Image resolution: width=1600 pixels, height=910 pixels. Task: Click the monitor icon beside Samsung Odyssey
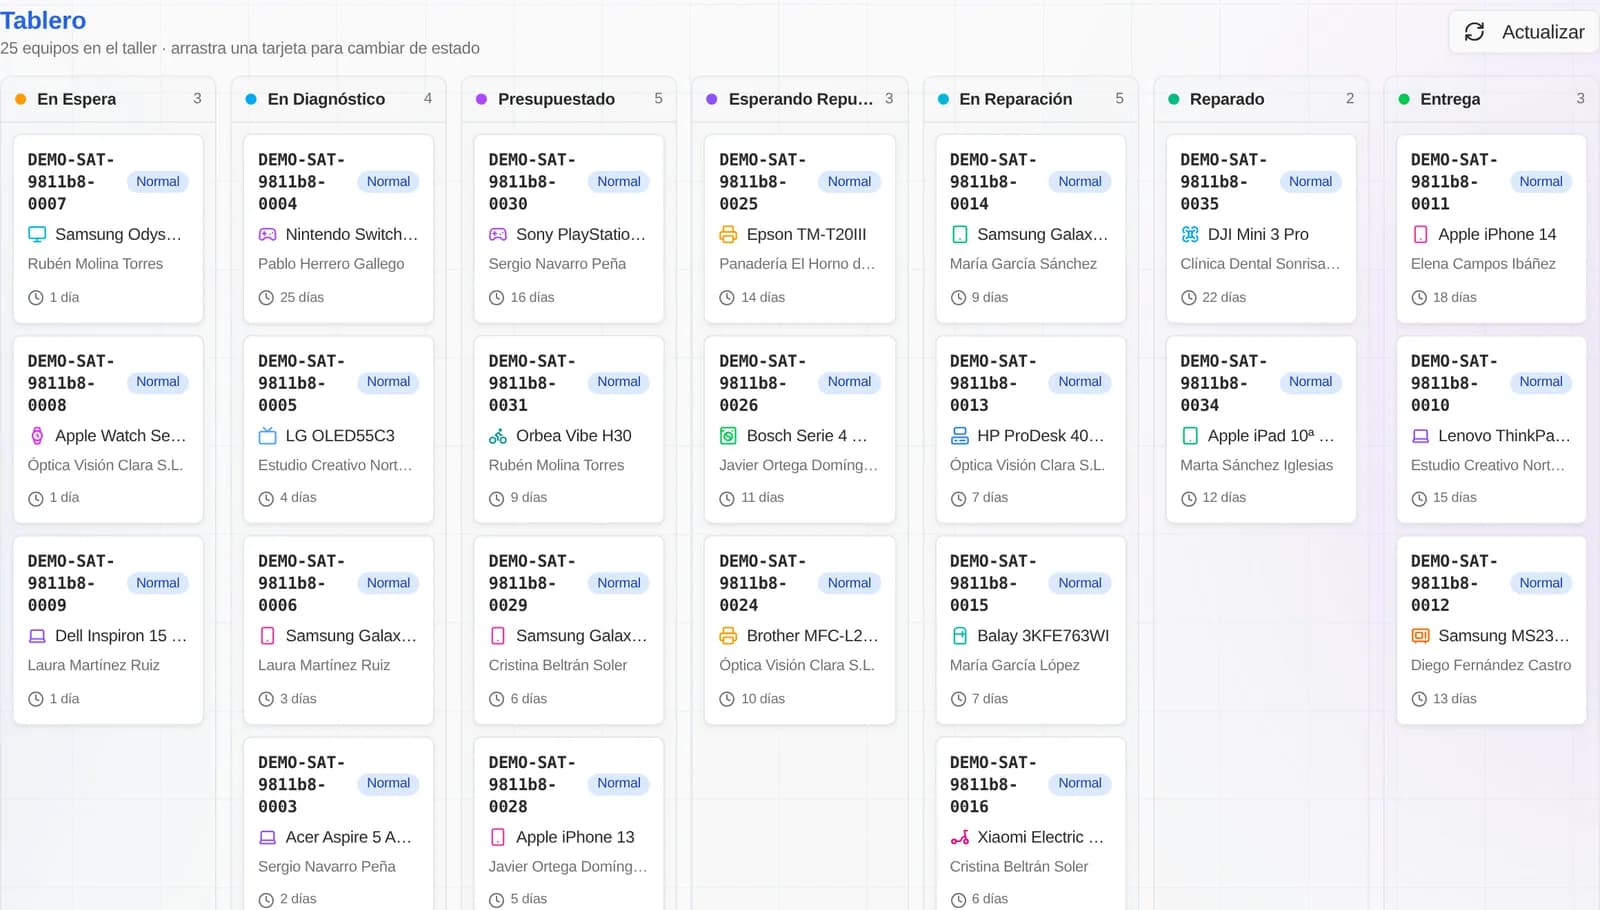37,235
